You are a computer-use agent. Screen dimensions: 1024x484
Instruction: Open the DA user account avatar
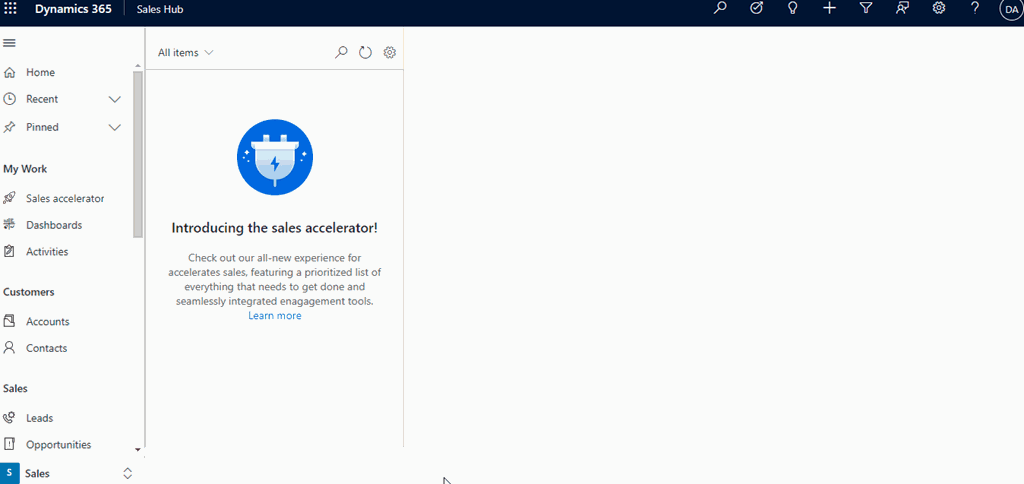pos(1011,9)
